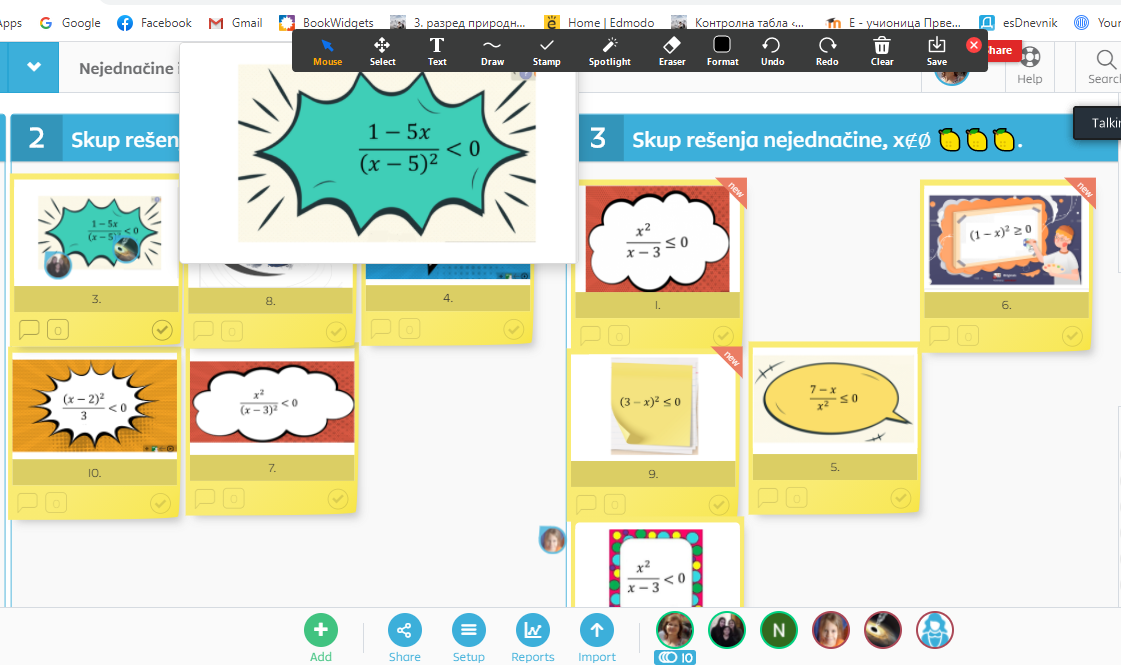Viewport: 1121px width, 665px height.
Task: Open card 7 equation thumbnail
Action: point(271,402)
